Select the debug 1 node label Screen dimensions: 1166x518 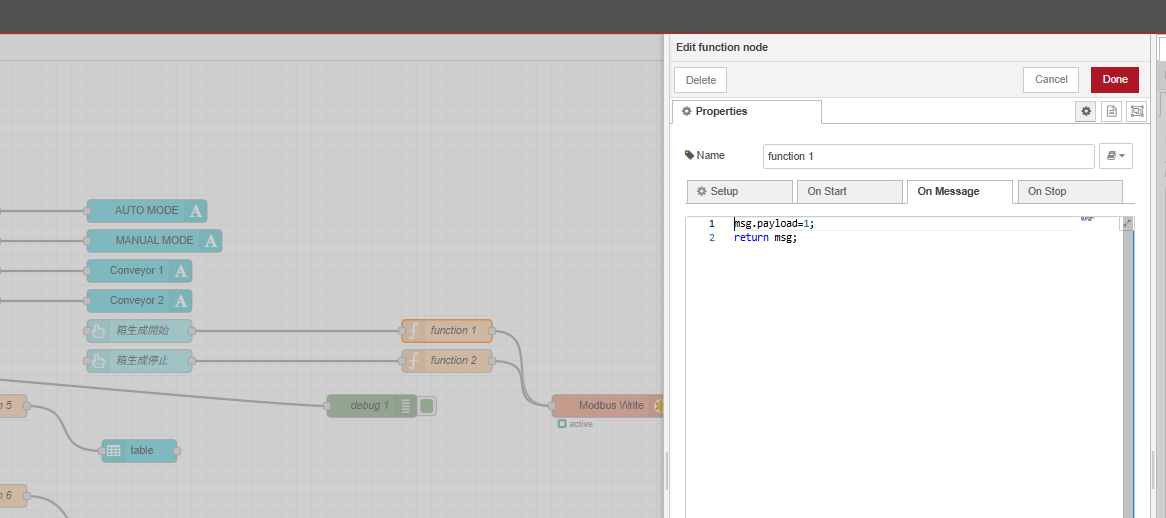click(370, 406)
